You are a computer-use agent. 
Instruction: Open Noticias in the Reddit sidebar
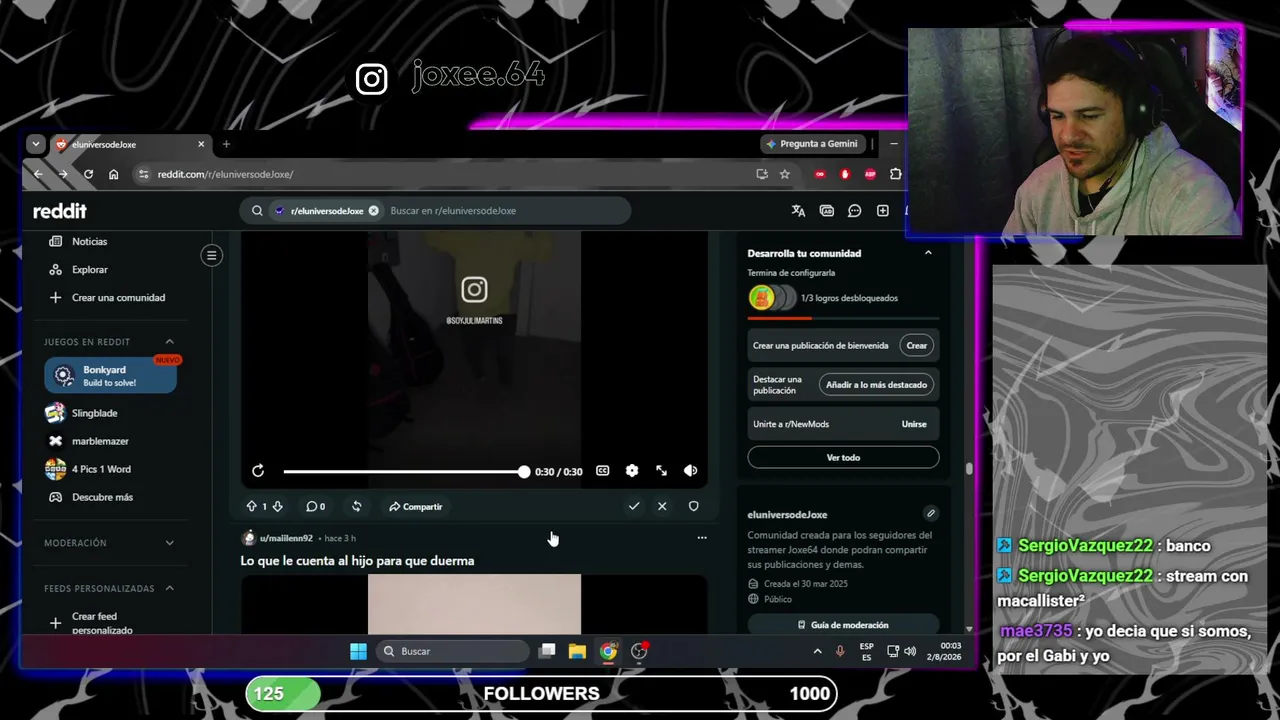[89, 241]
